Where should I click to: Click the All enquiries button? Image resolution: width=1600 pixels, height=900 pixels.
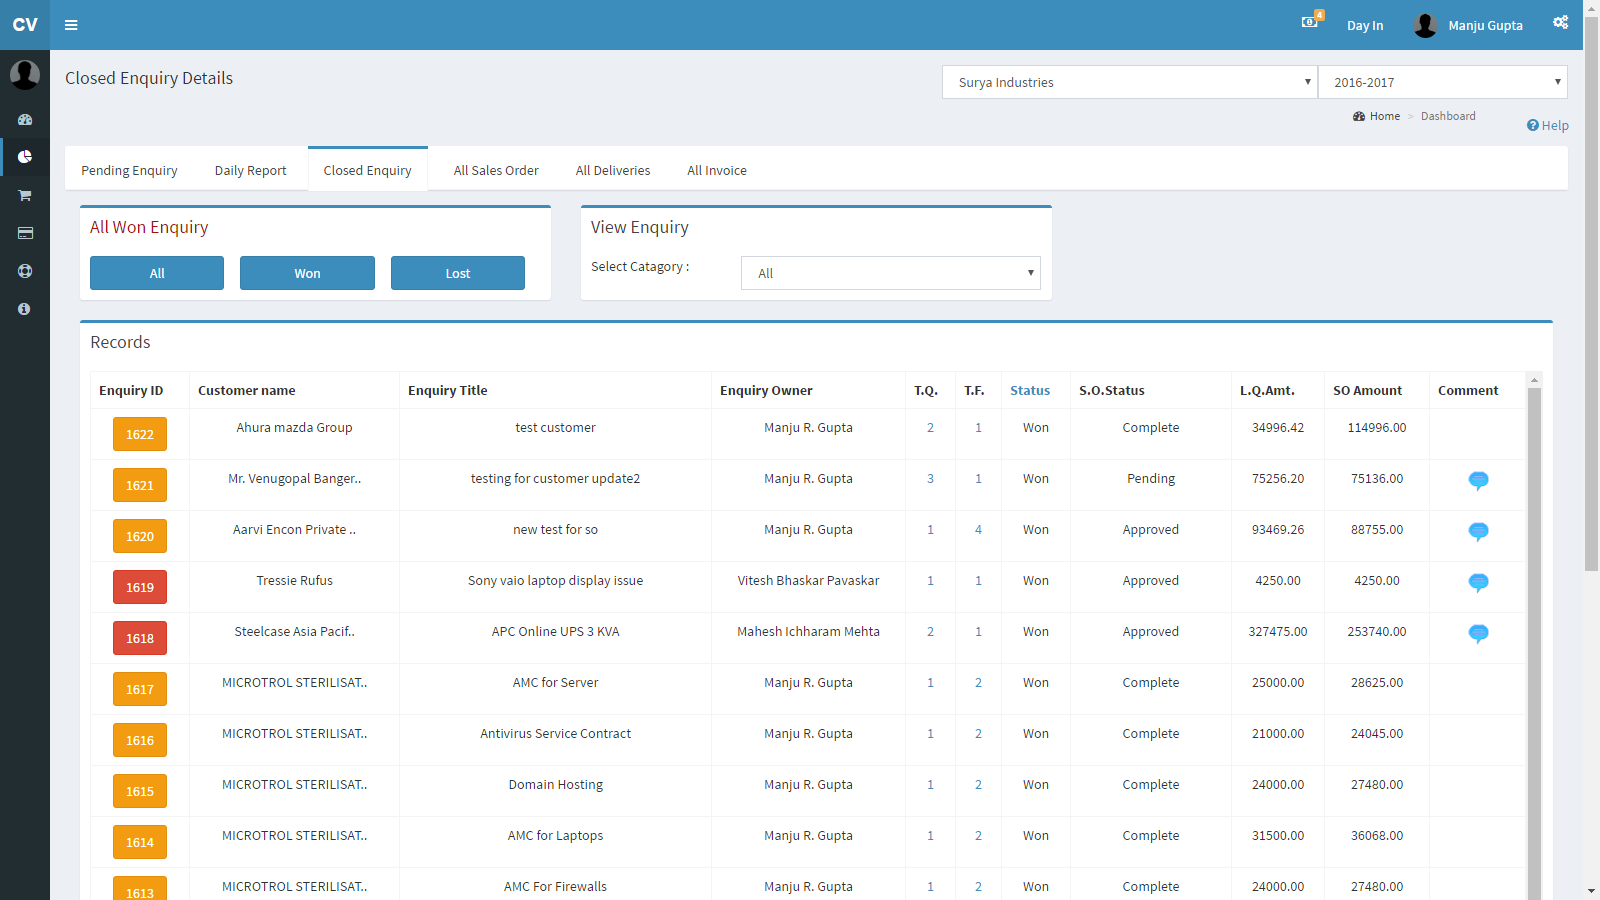click(x=157, y=273)
